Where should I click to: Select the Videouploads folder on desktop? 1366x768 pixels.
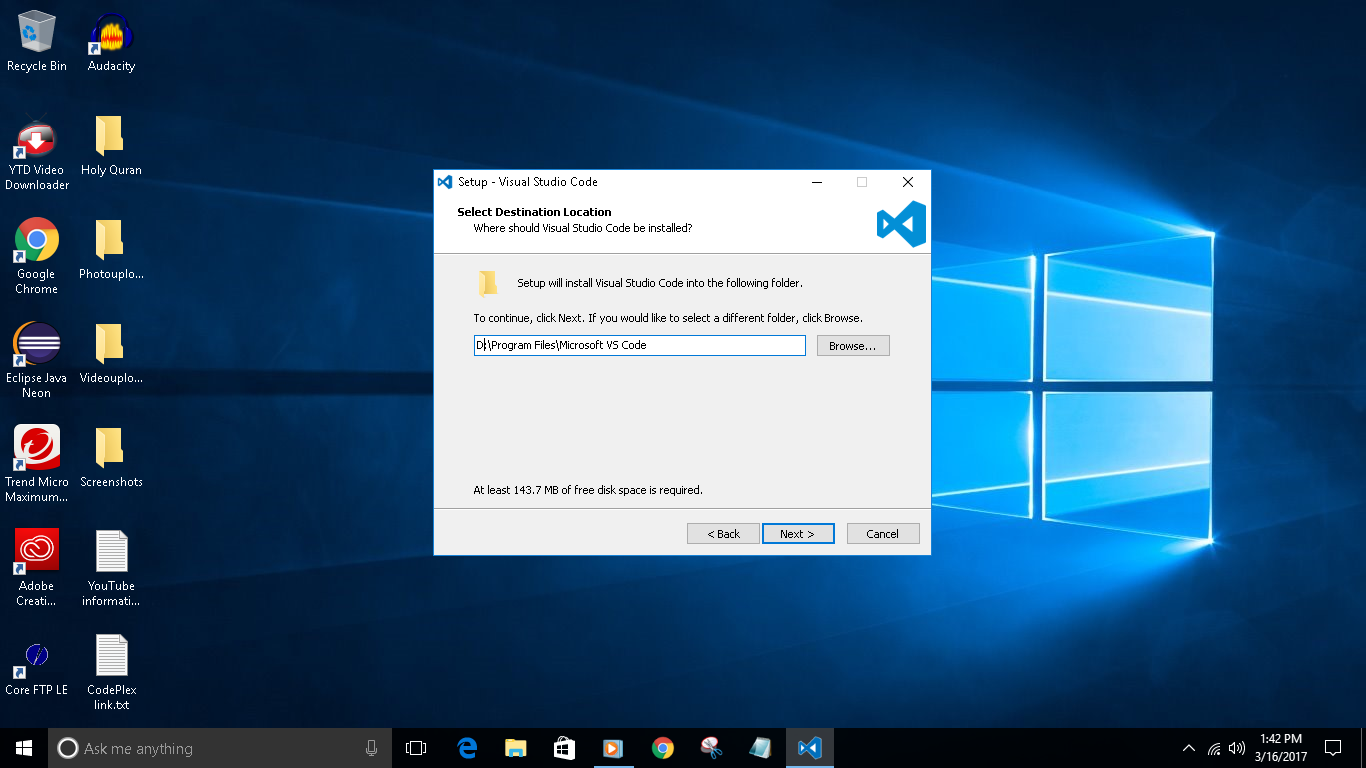click(111, 354)
